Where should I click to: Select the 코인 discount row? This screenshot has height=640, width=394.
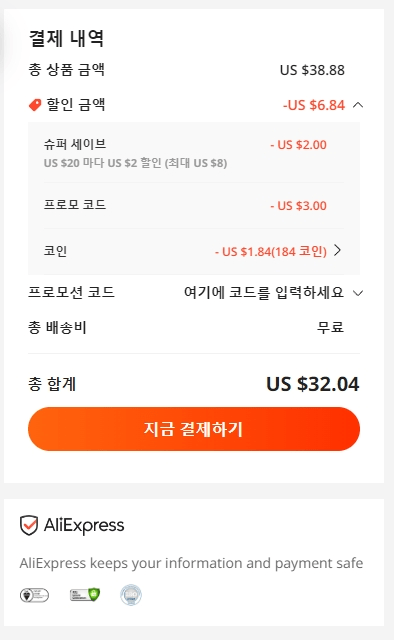point(194,251)
